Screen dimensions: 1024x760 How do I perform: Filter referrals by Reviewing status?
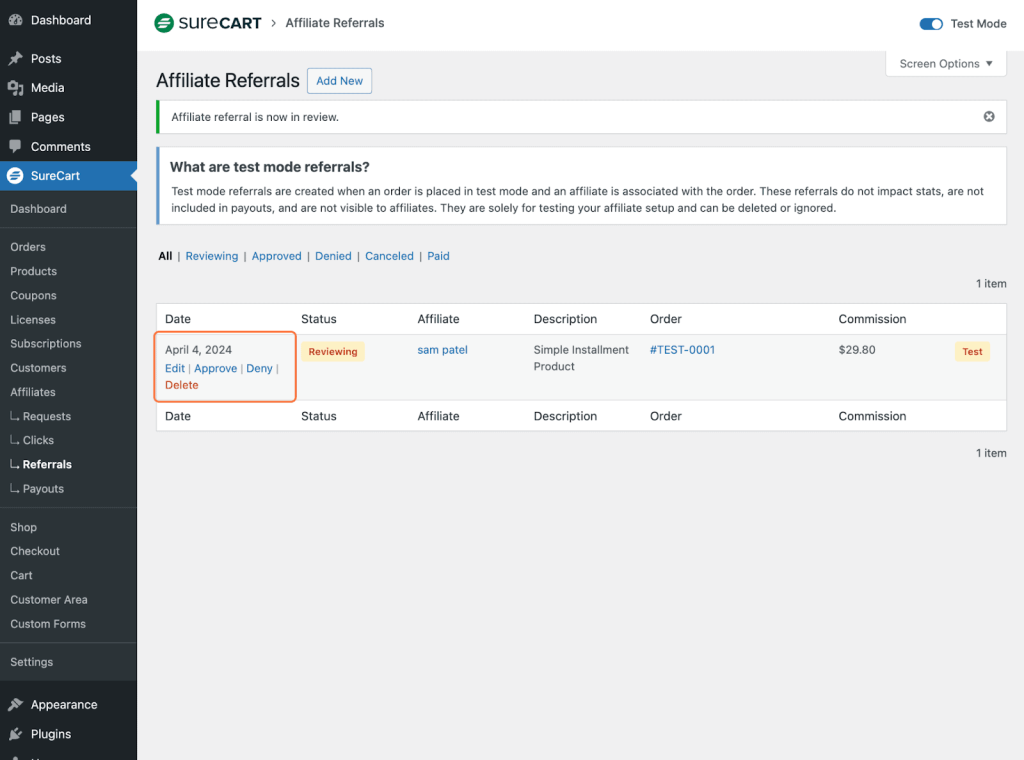(x=211, y=256)
